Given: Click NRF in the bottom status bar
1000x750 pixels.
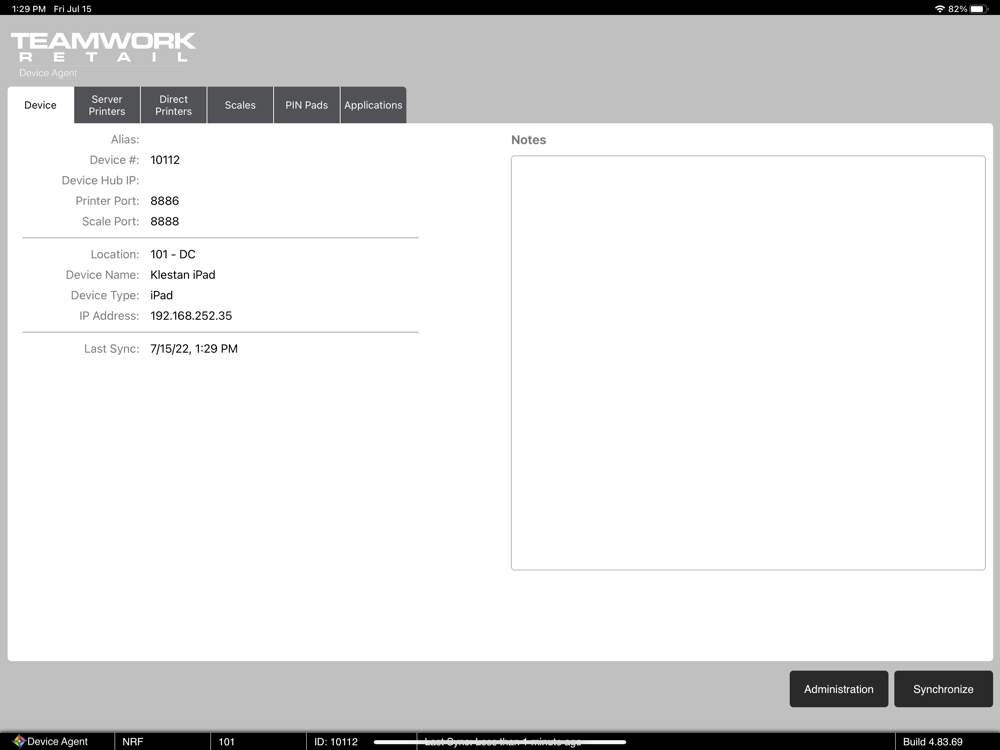Looking at the screenshot, I should coord(133,742).
